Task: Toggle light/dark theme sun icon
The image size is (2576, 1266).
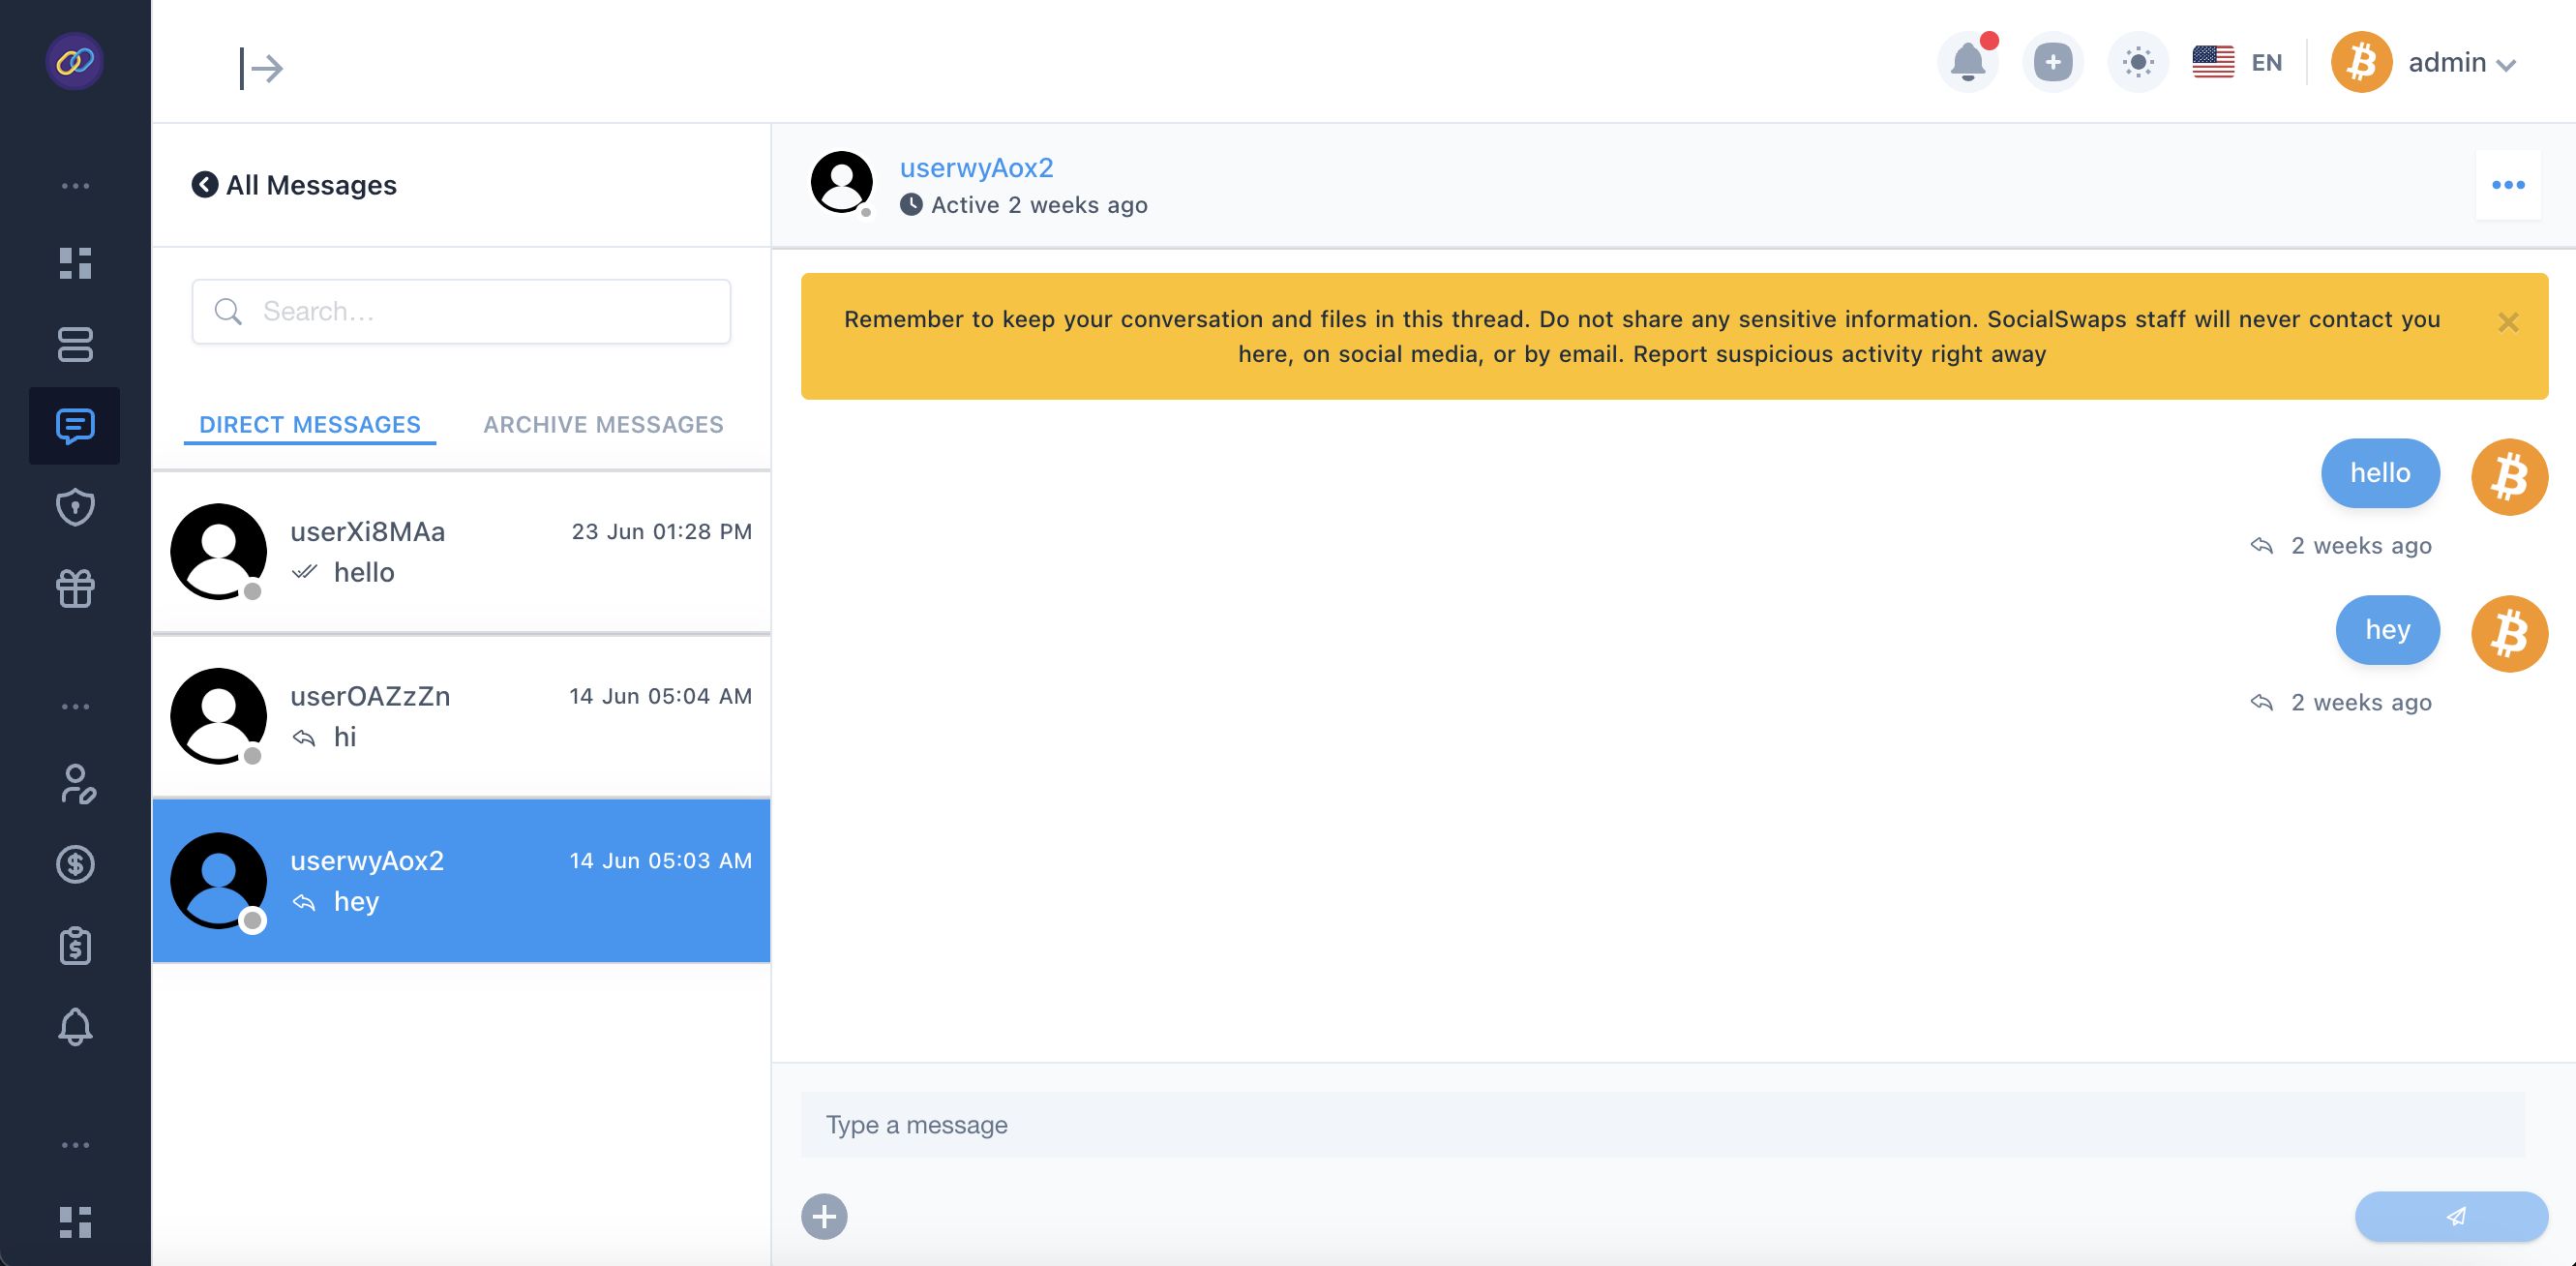Action: point(2138,62)
